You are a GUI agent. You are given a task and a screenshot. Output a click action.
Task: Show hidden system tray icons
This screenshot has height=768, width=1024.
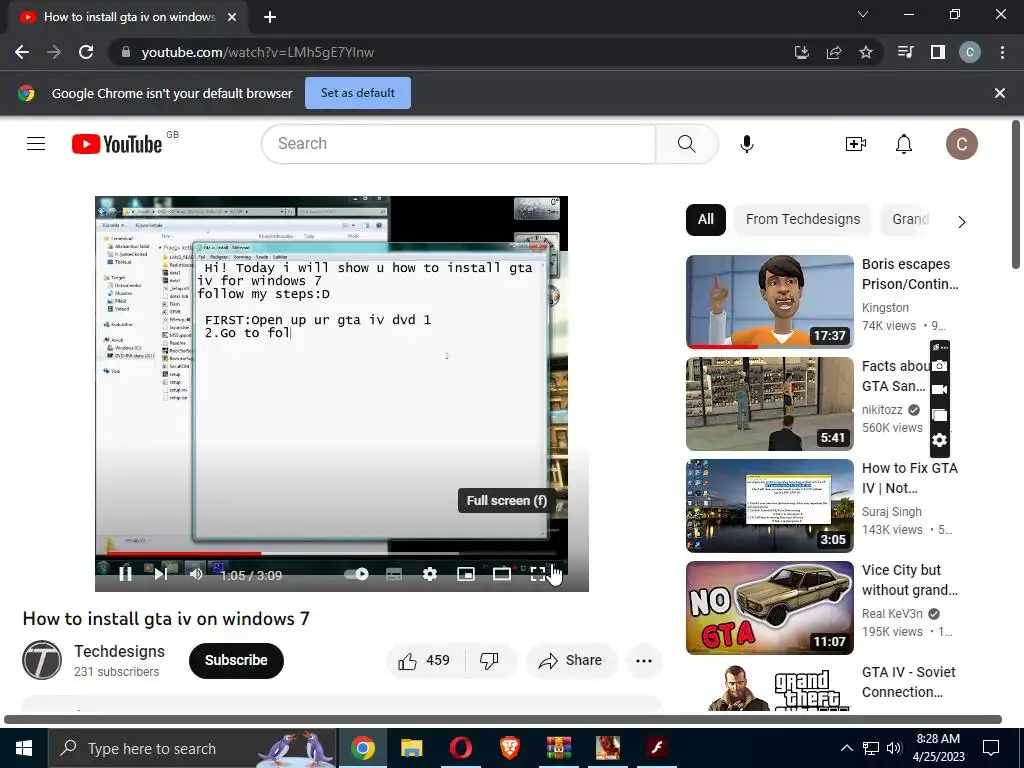[x=846, y=748]
